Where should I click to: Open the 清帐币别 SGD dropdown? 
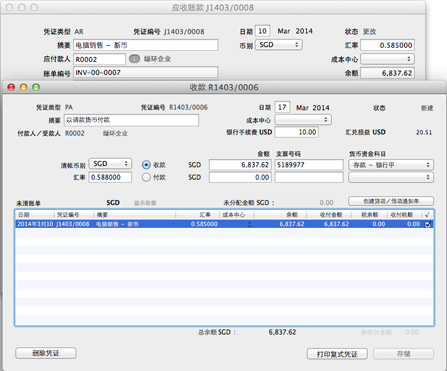(x=110, y=164)
